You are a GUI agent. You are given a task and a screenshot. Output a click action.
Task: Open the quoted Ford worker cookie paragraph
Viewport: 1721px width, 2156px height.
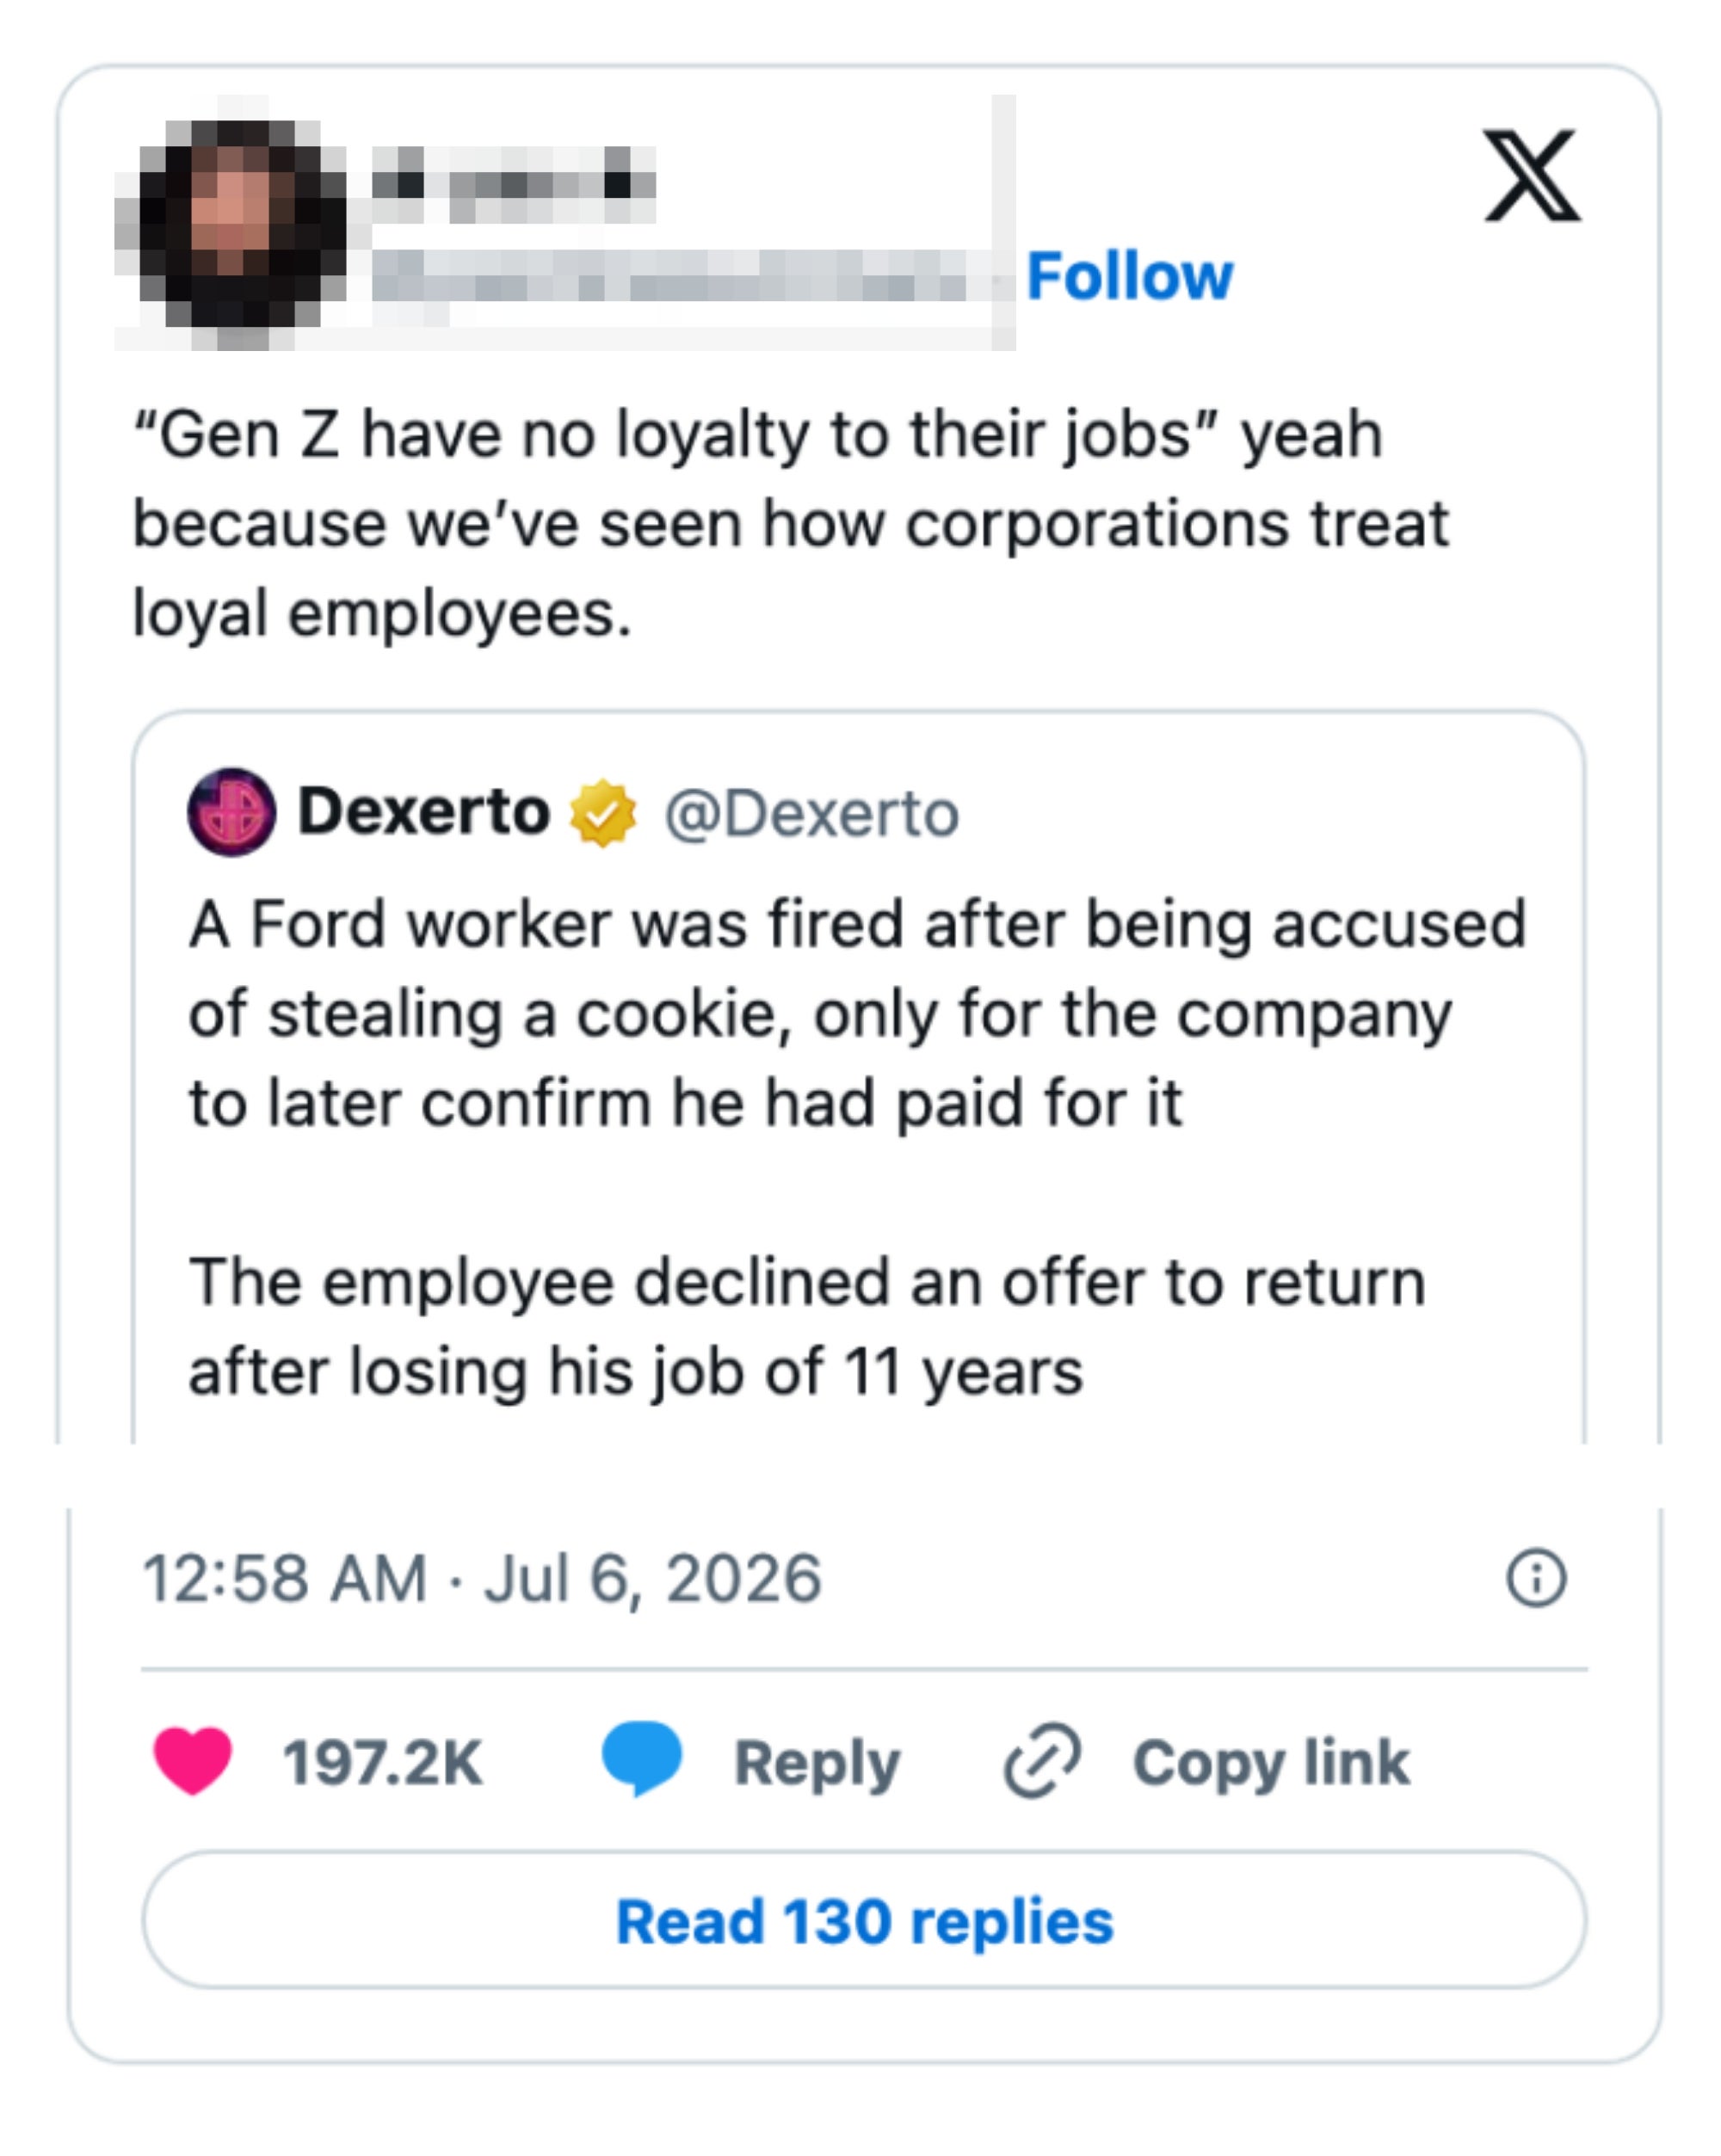coord(858,1013)
